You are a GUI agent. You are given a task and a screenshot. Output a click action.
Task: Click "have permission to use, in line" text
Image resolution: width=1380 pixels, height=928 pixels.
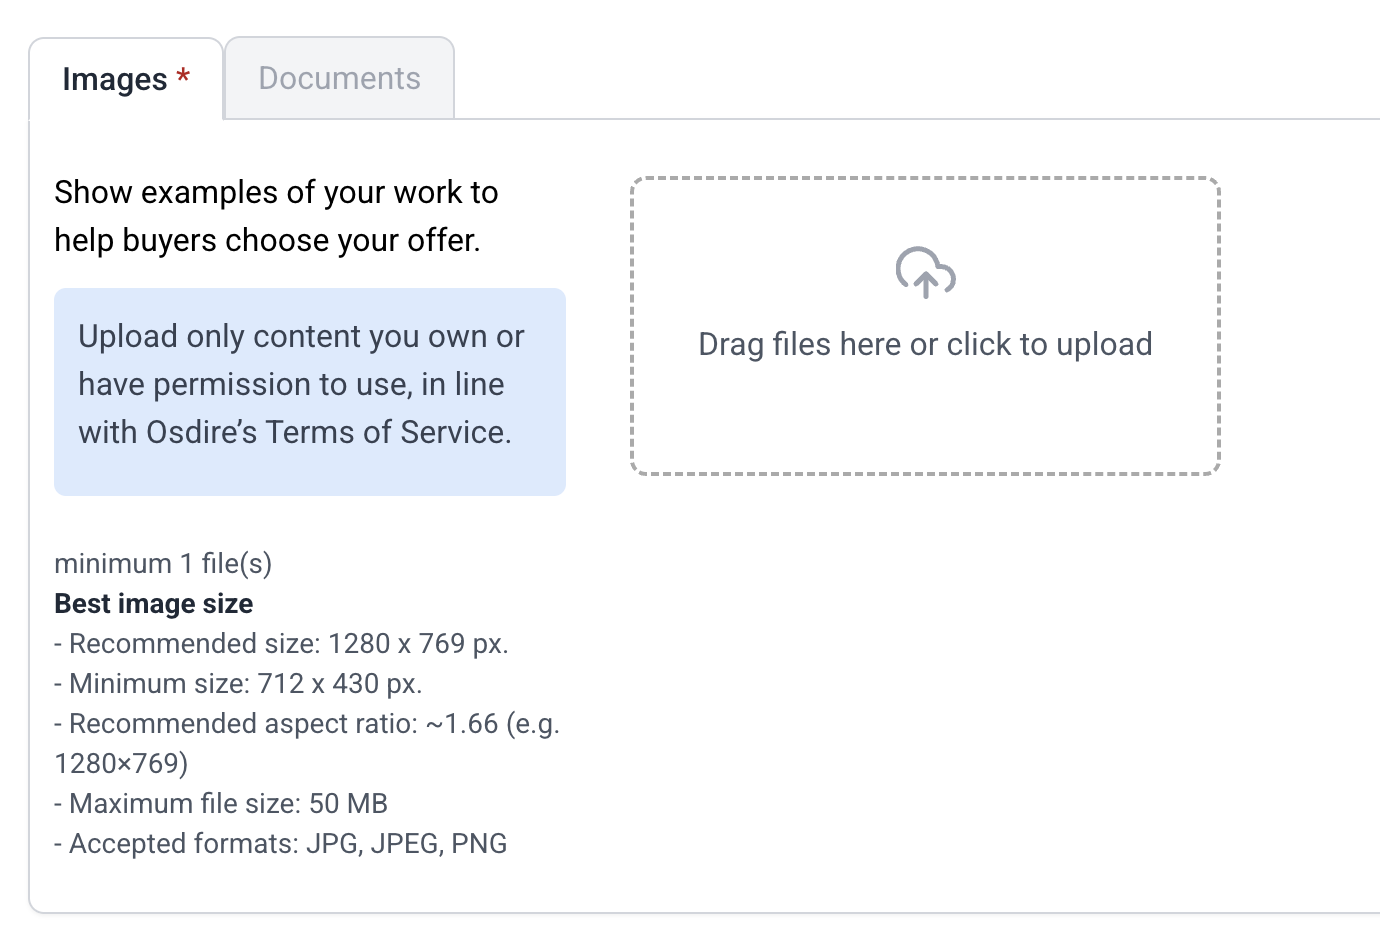pos(291,384)
